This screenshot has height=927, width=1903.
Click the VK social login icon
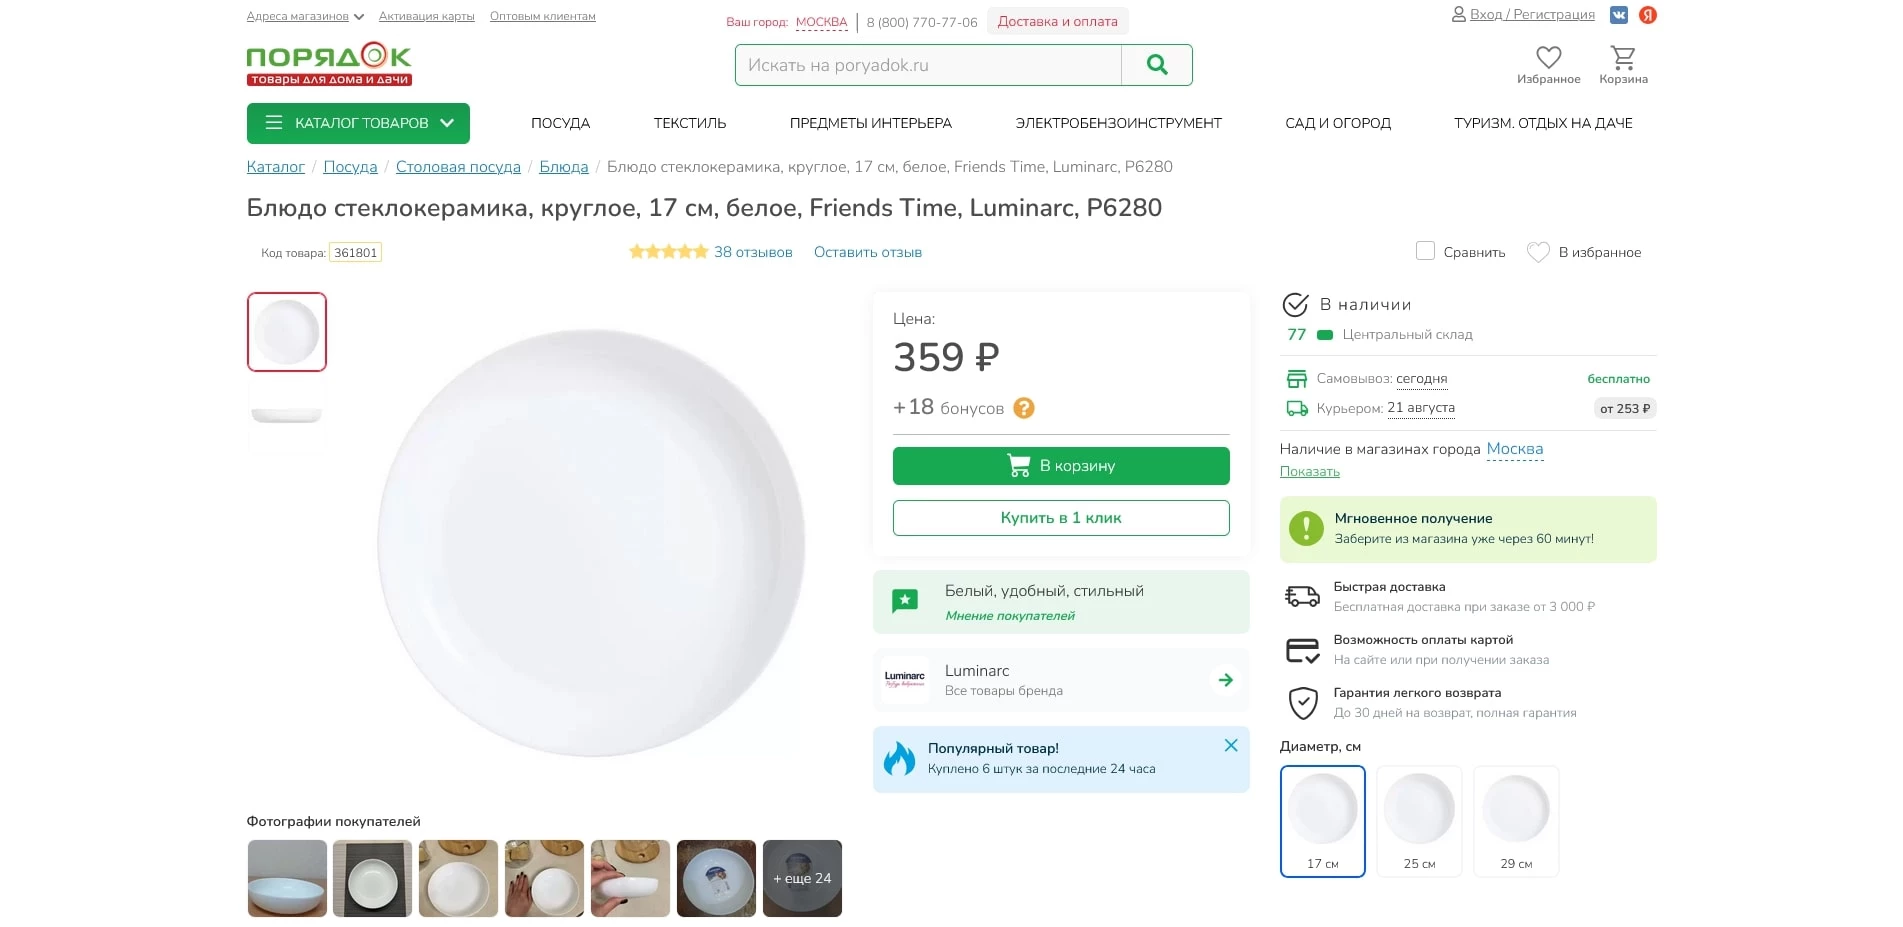tap(1618, 15)
